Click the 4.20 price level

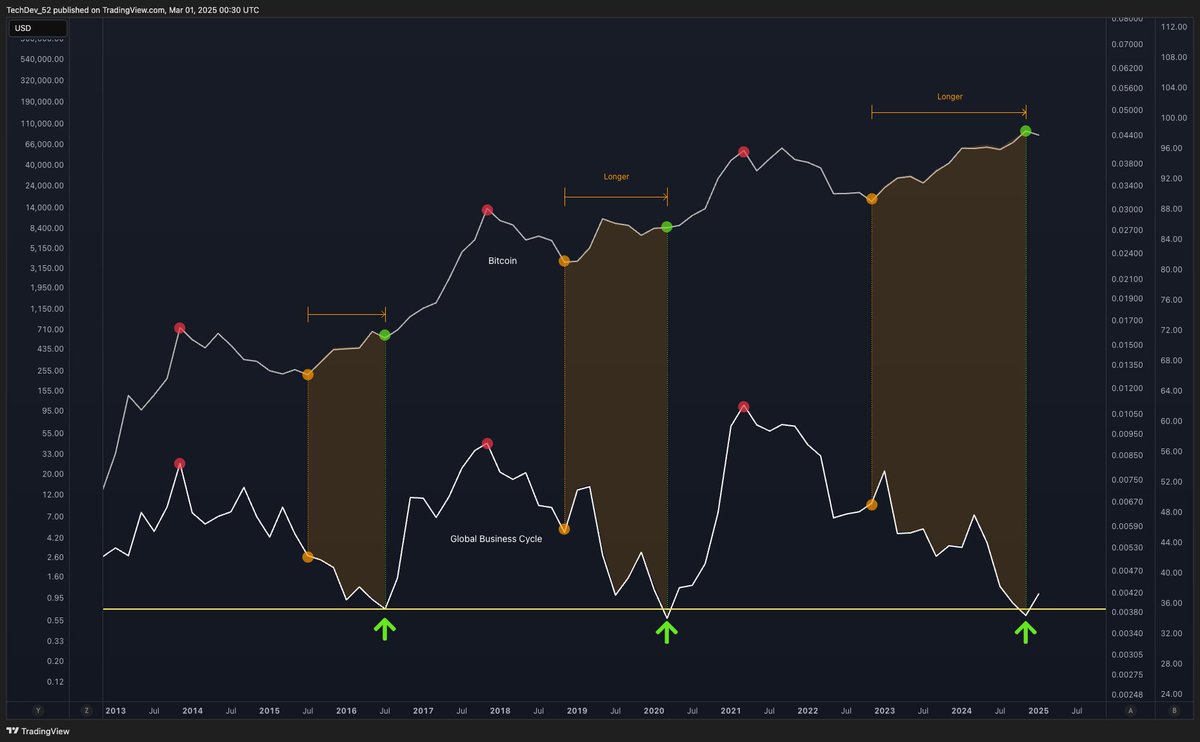[x=54, y=537]
